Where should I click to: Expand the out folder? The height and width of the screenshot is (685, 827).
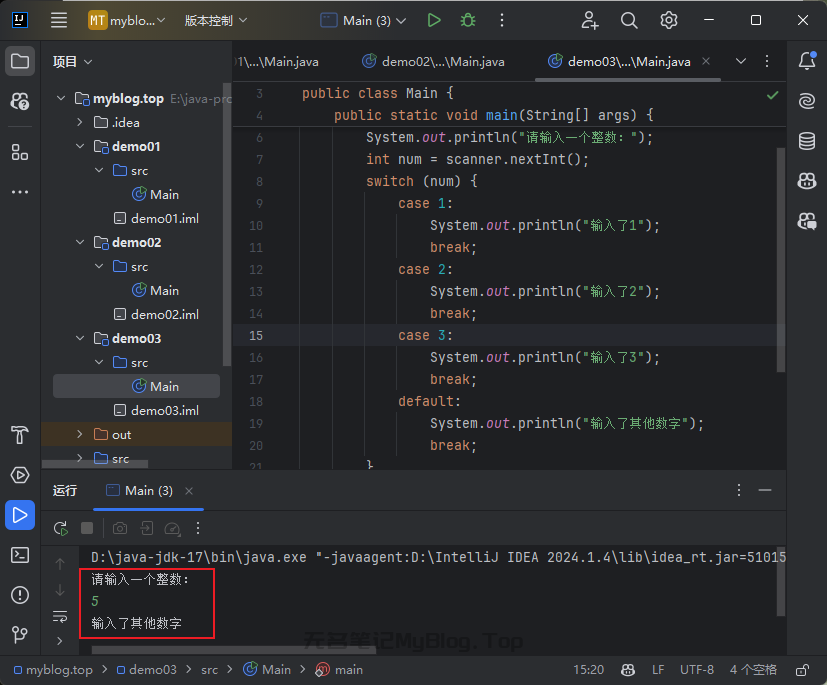point(80,434)
